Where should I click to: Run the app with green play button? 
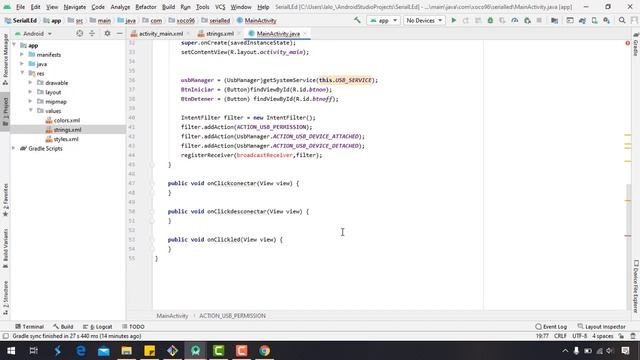(x=453, y=20)
